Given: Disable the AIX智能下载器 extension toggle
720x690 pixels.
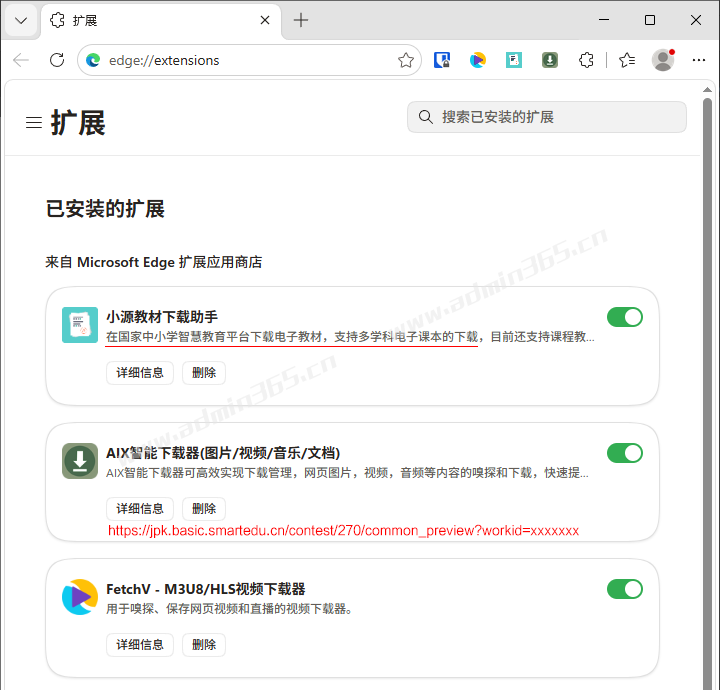Looking at the screenshot, I should pos(624,453).
